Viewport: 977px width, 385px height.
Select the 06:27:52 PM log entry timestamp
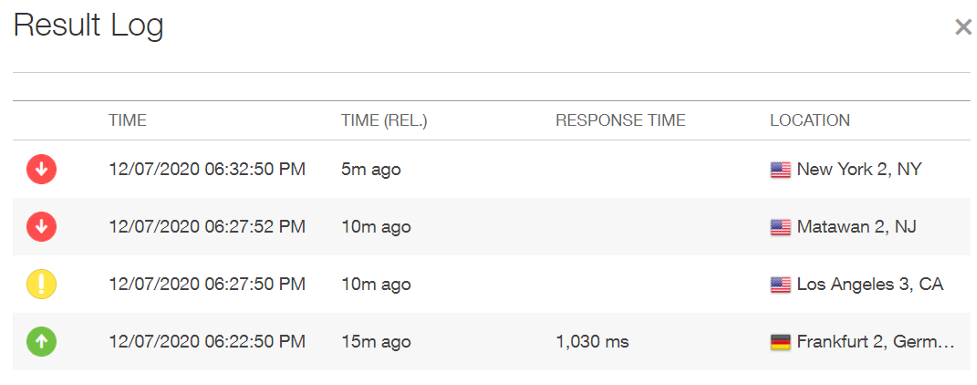207,227
